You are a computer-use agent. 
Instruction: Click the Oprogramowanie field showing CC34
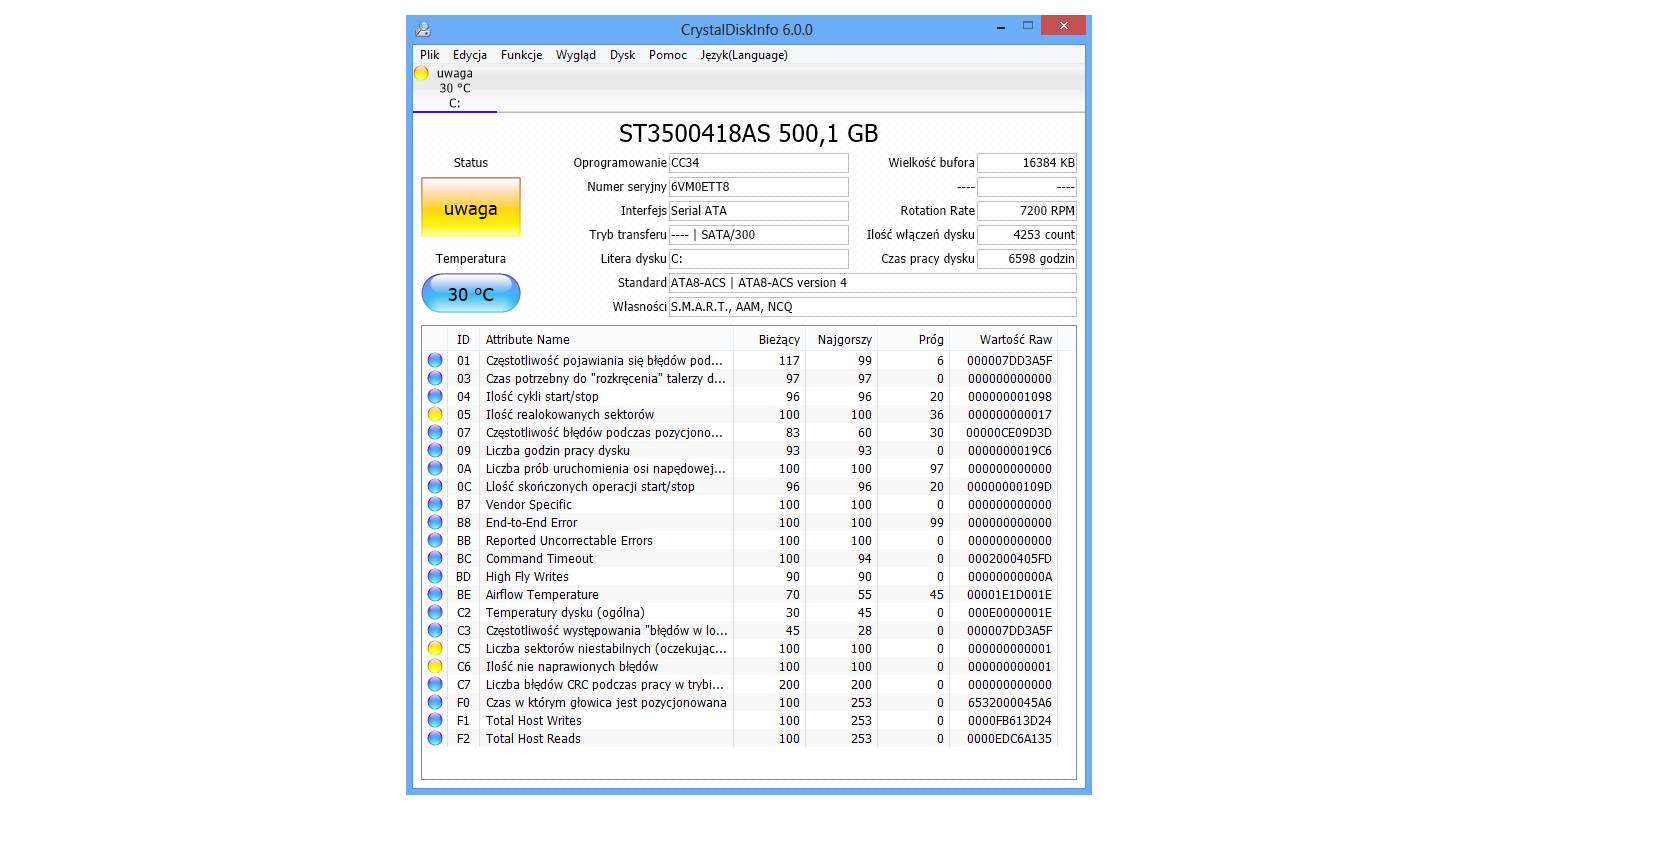(x=758, y=163)
